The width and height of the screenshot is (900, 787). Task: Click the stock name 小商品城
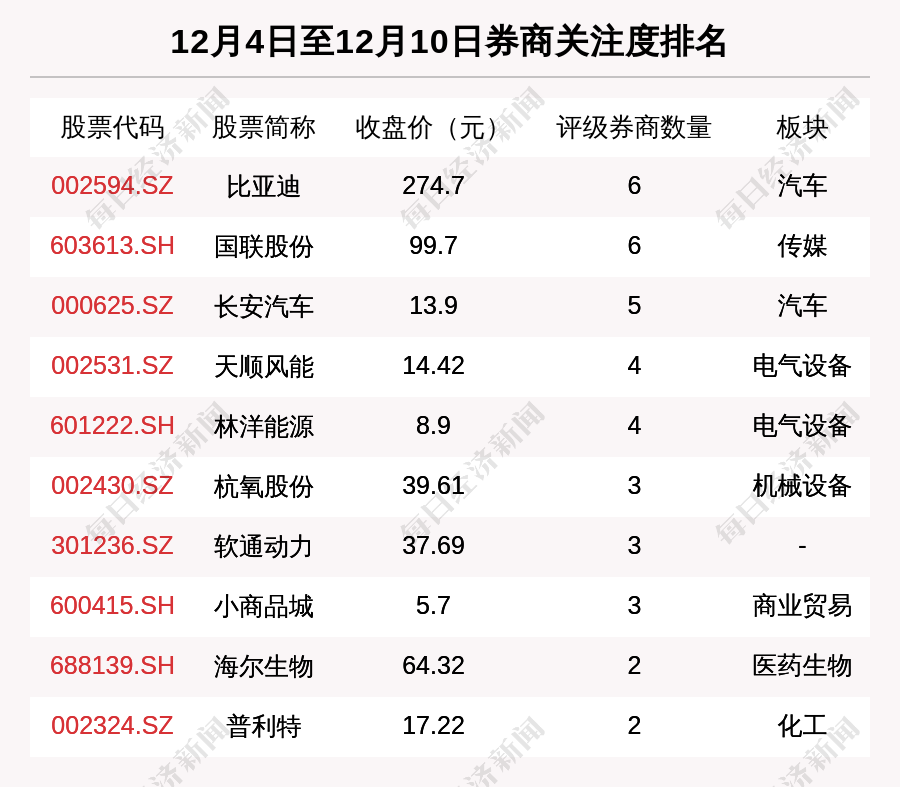coord(263,606)
